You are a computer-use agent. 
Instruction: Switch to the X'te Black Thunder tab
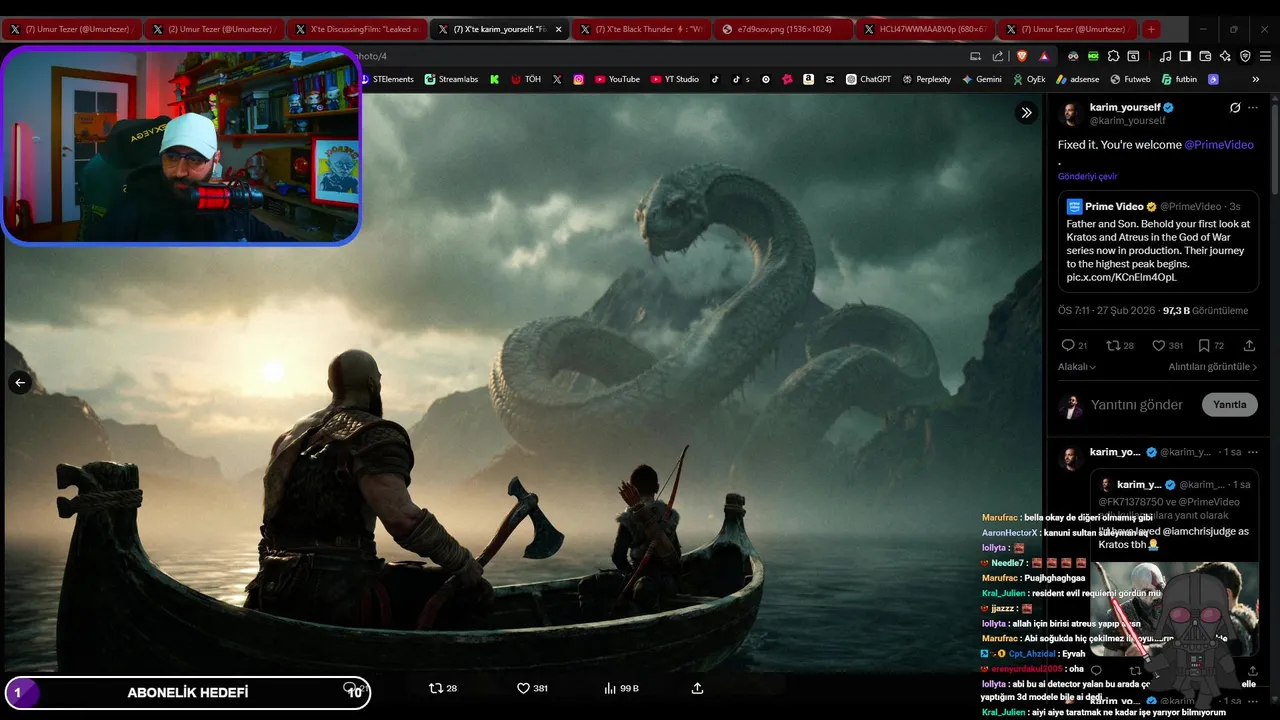(x=641, y=29)
